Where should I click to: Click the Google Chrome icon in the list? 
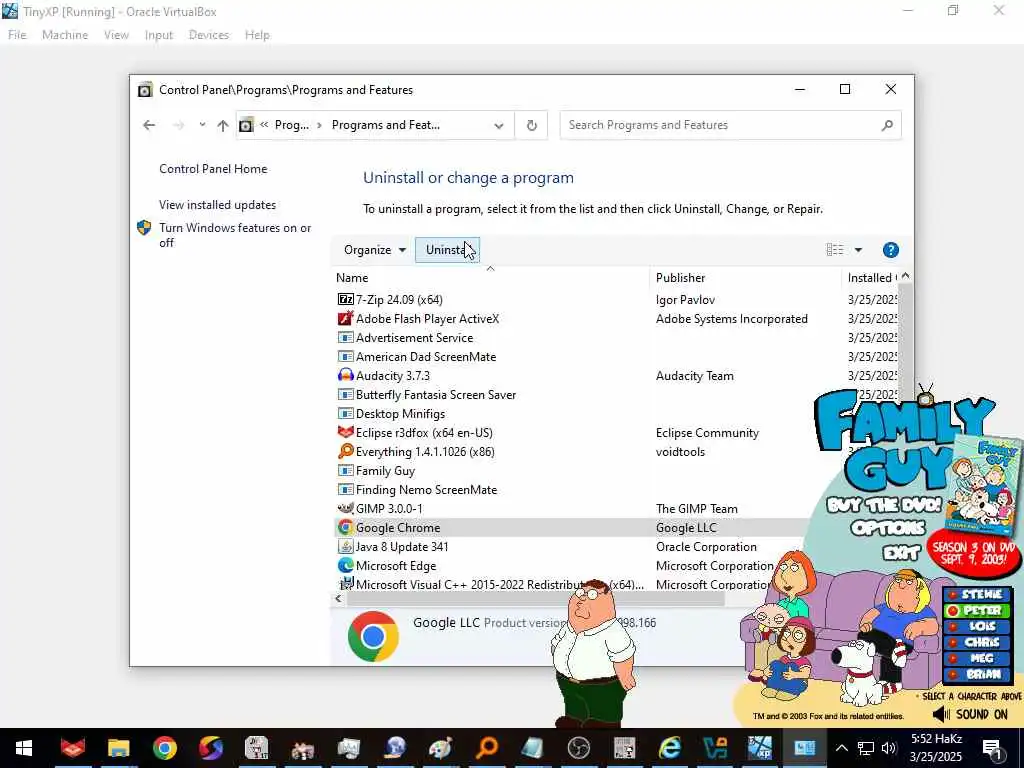coord(345,527)
